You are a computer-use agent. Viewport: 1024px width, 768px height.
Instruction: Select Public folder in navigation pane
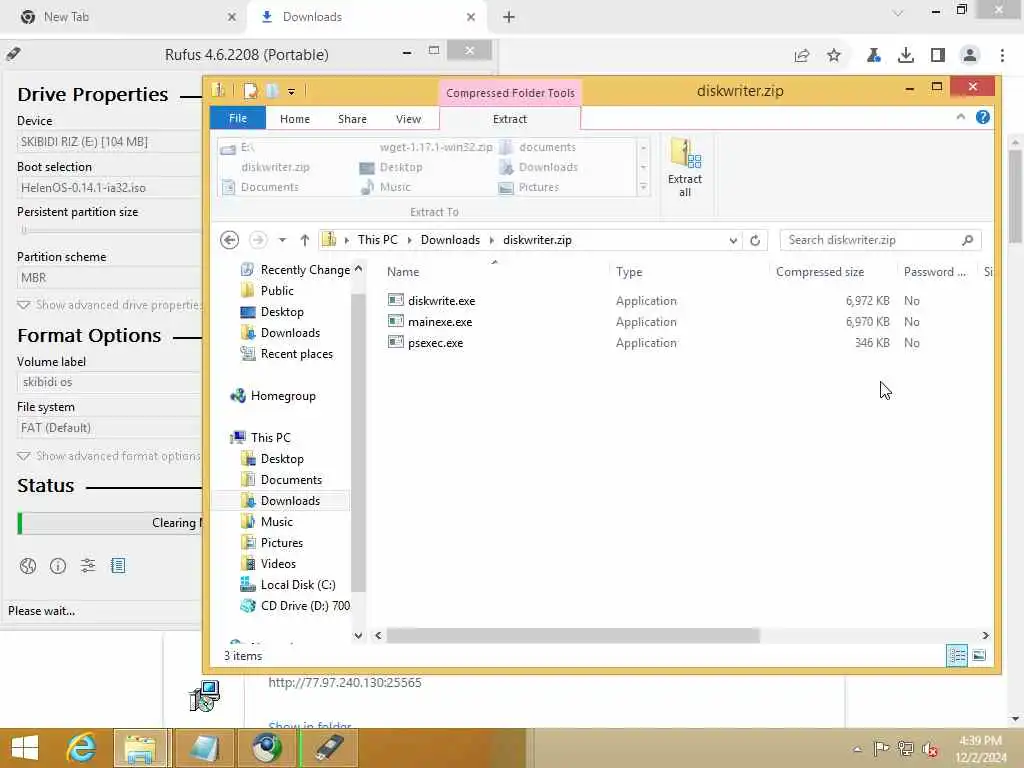click(277, 291)
